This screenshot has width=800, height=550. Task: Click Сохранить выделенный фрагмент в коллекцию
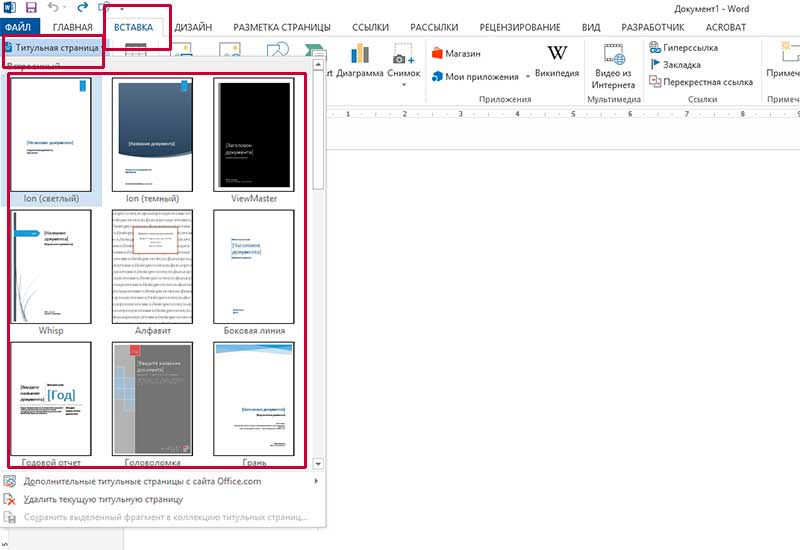point(162,517)
